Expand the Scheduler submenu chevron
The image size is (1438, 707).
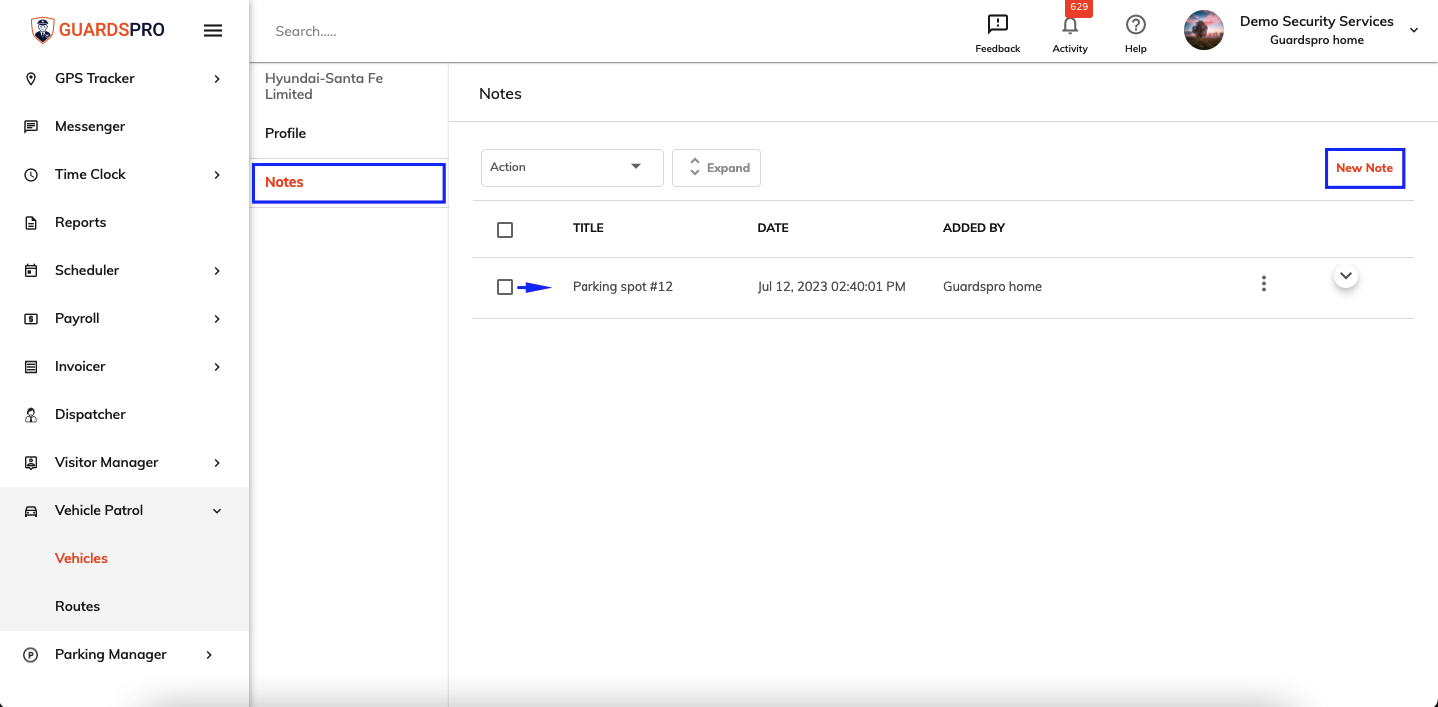(217, 270)
